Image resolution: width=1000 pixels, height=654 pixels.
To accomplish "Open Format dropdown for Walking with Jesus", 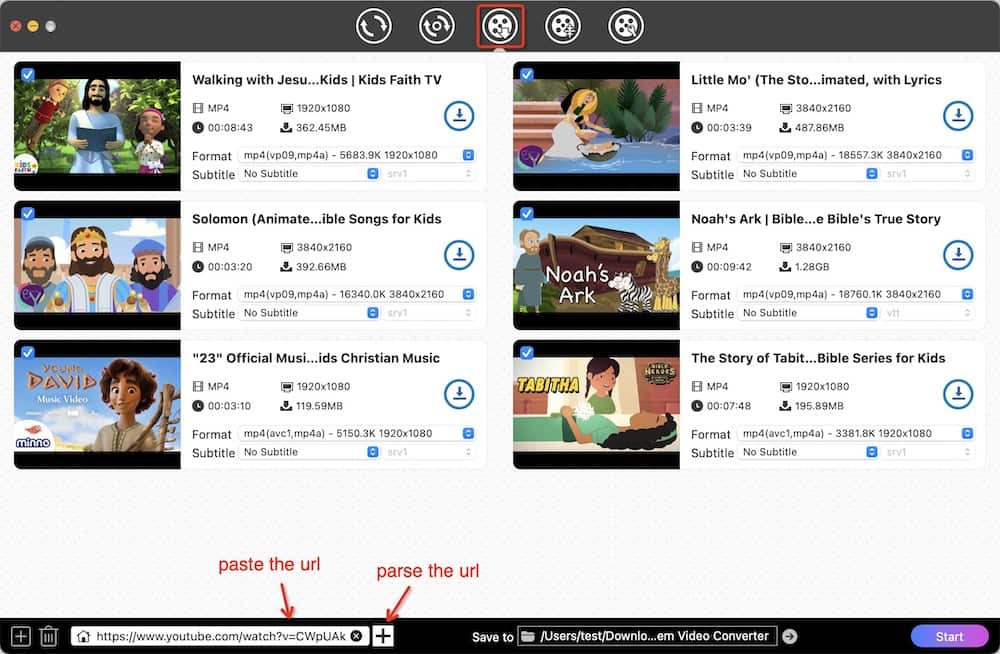I will click(x=357, y=155).
